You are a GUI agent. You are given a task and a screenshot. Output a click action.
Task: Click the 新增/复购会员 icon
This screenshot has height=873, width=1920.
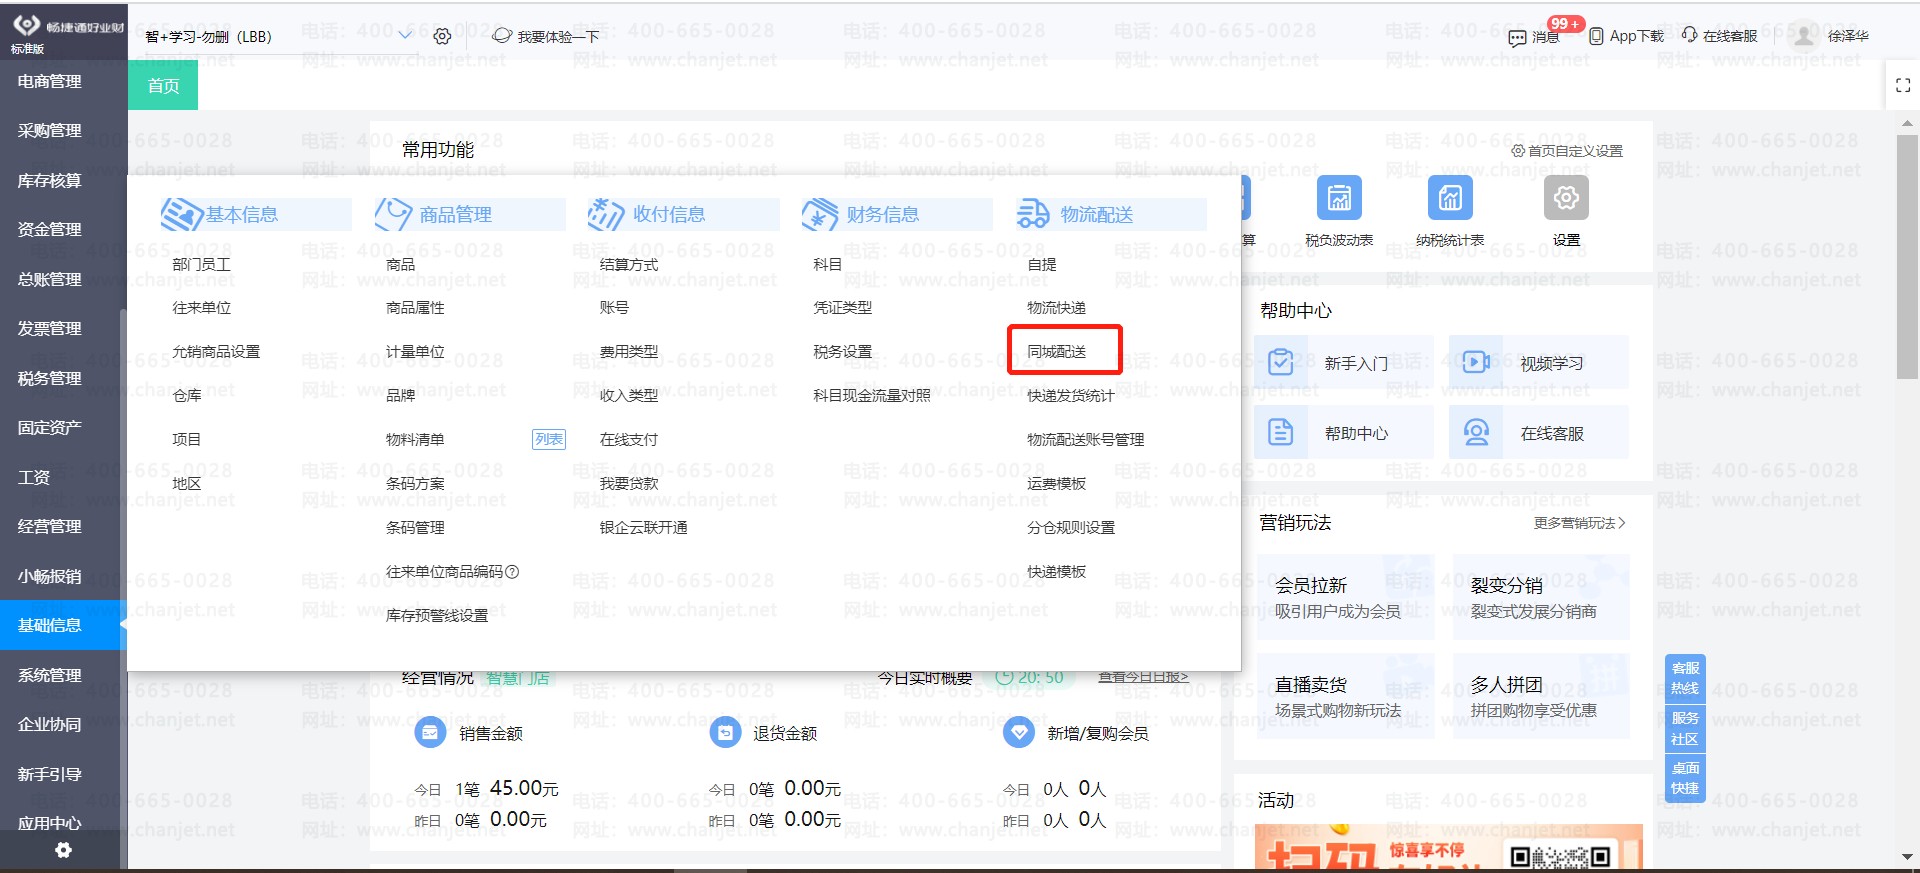pyautogui.click(x=1018, y=733)
